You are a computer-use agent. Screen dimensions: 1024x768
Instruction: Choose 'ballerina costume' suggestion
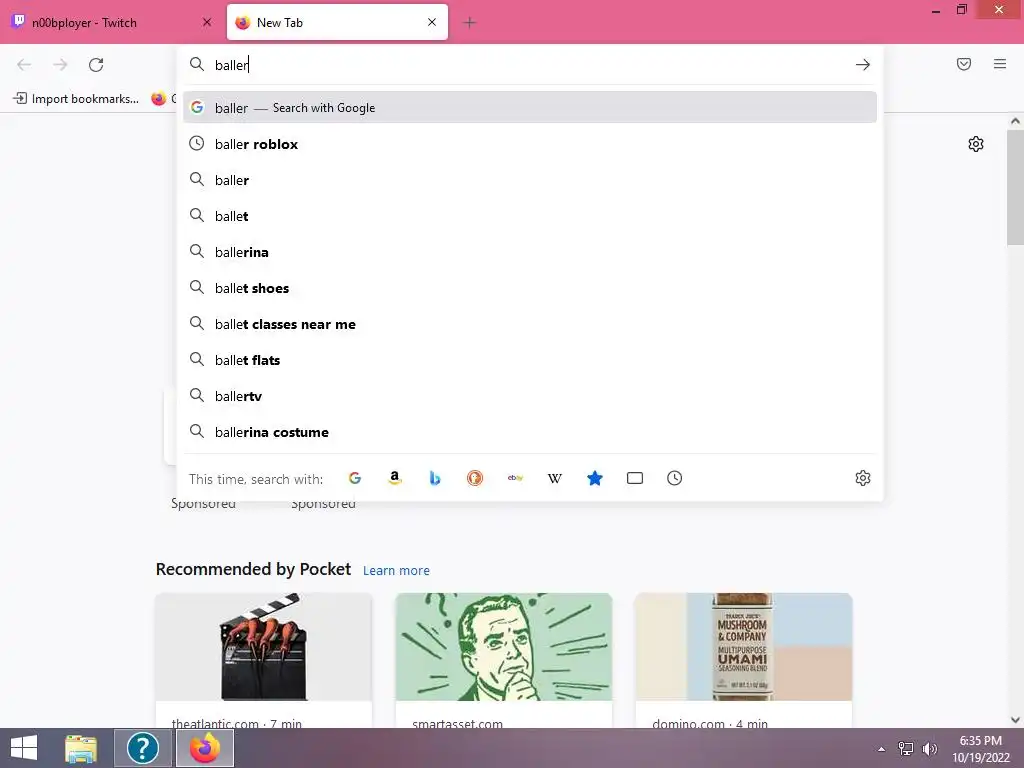(530, 432)
